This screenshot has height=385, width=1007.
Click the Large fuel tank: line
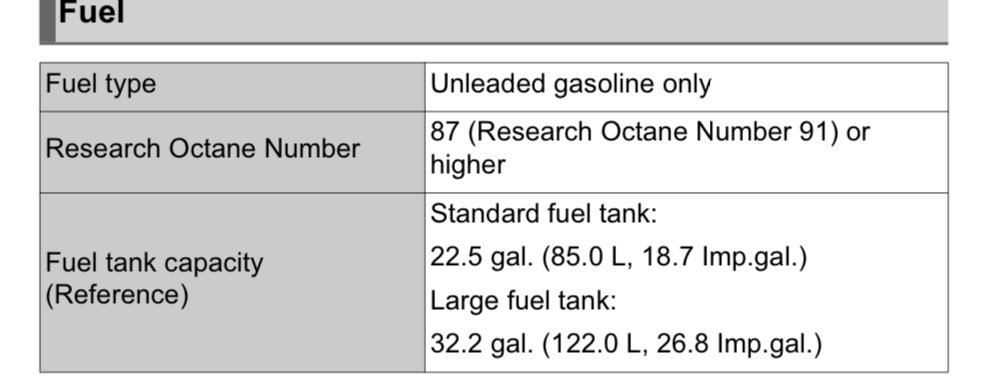(523, 300)
